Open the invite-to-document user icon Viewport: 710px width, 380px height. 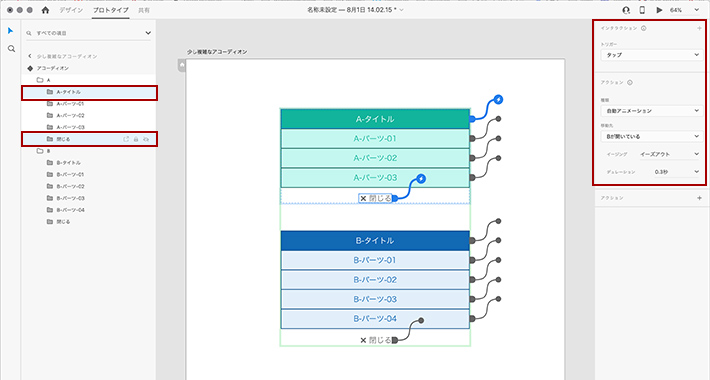pyautogui.click(x=626, y=10)
